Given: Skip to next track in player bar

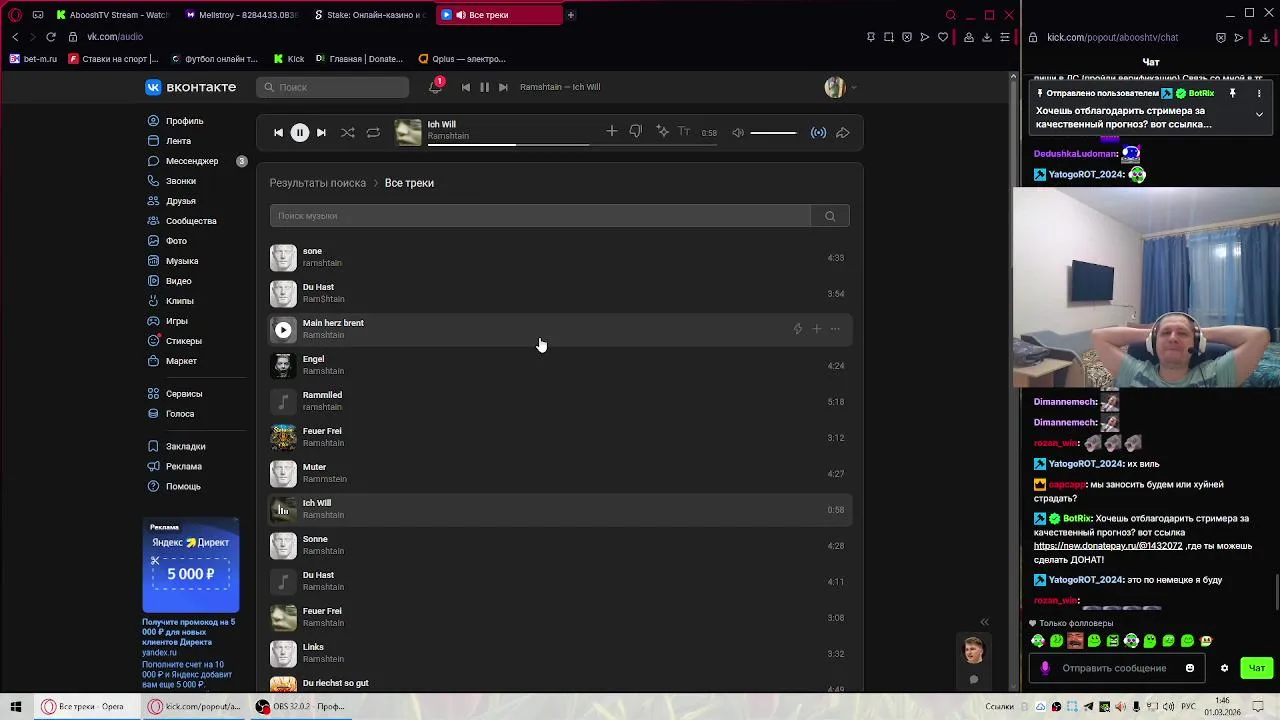Looking at the screenshot, I should click(321, 132).
